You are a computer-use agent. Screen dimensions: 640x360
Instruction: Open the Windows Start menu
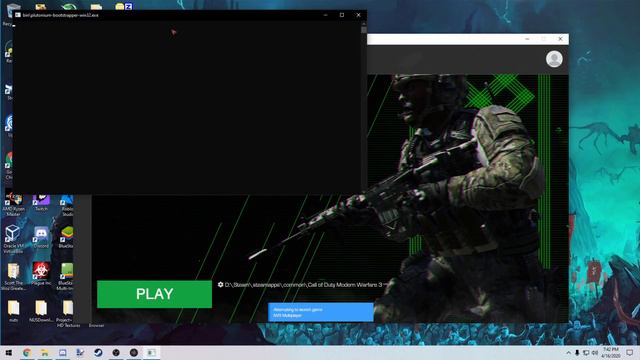(9, 353)
